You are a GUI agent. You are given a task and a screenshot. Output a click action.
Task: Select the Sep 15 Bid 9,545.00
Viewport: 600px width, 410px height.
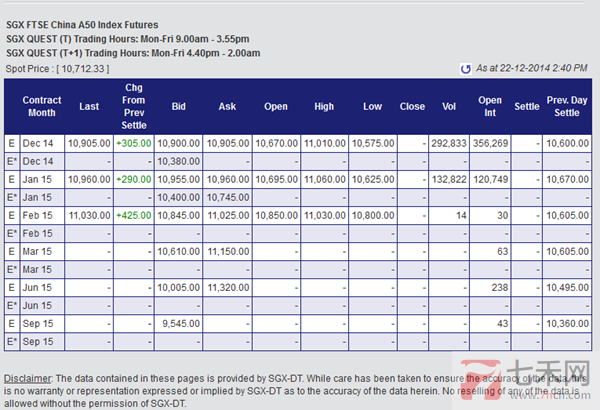181,323
